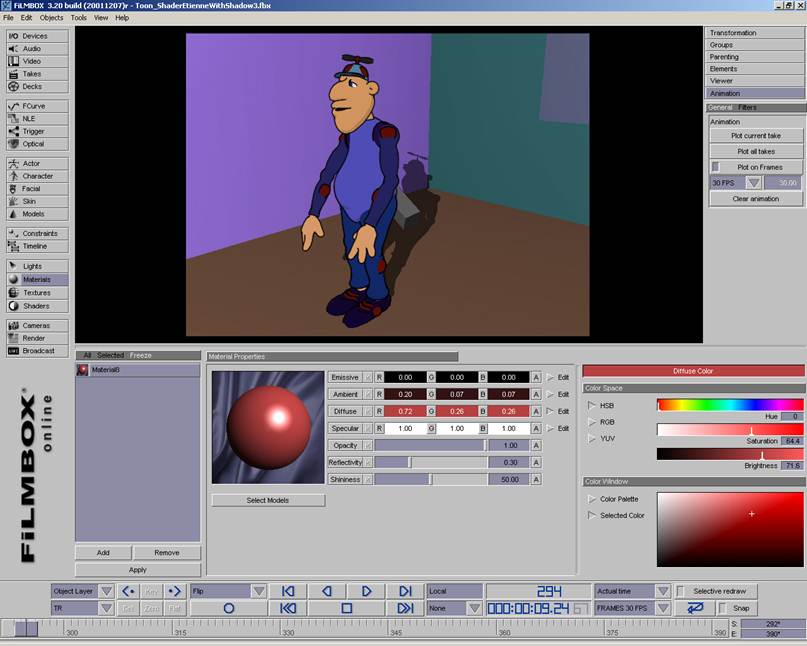Toggle the Diffuse animate A button

[536, 411]
